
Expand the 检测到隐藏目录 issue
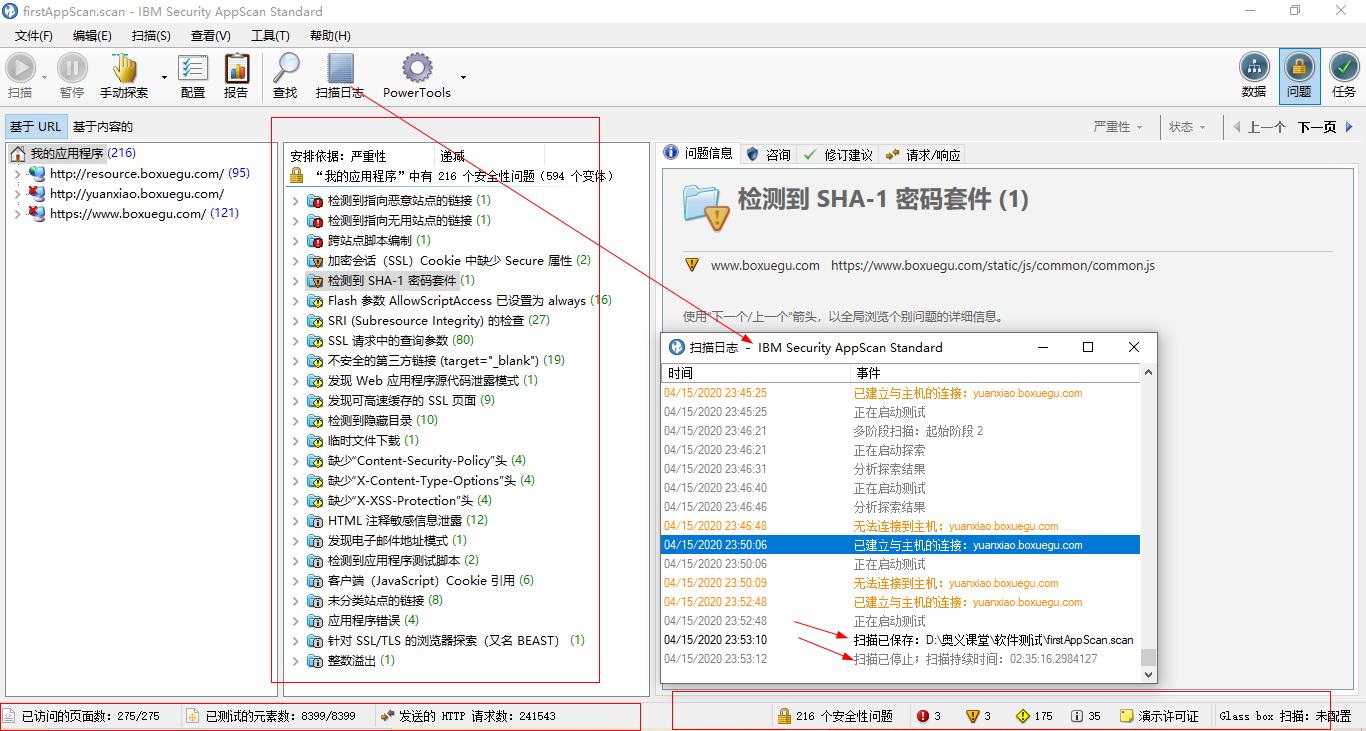coord(296,421)
